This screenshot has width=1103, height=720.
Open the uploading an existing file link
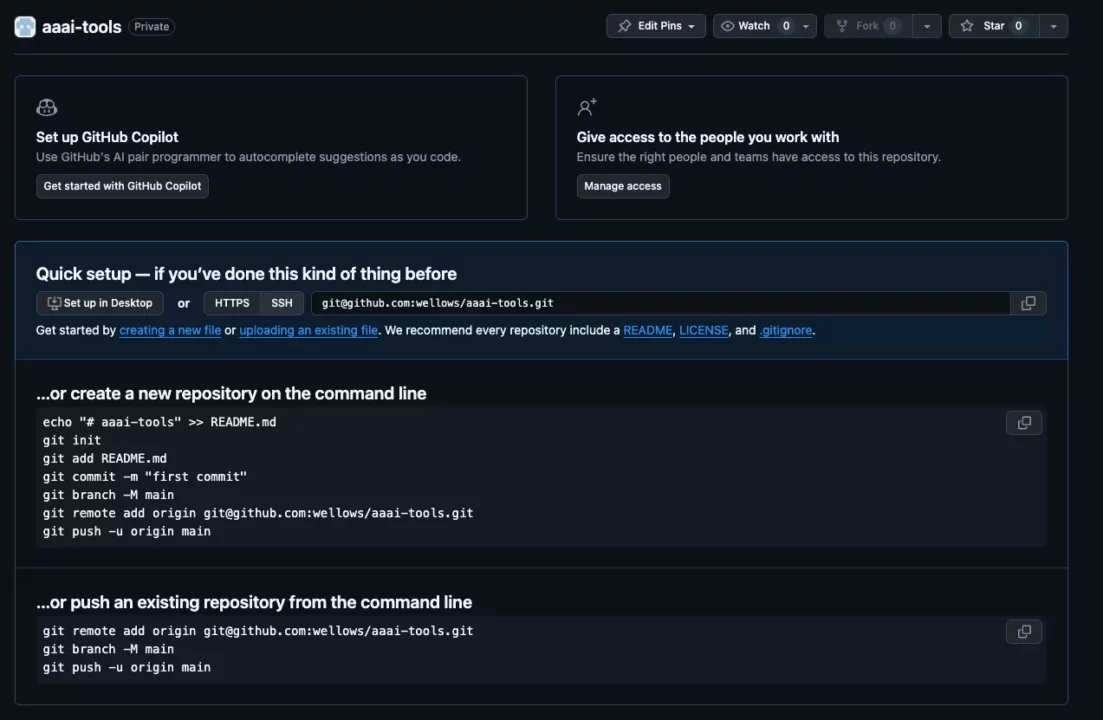click(x=307, y=330)
